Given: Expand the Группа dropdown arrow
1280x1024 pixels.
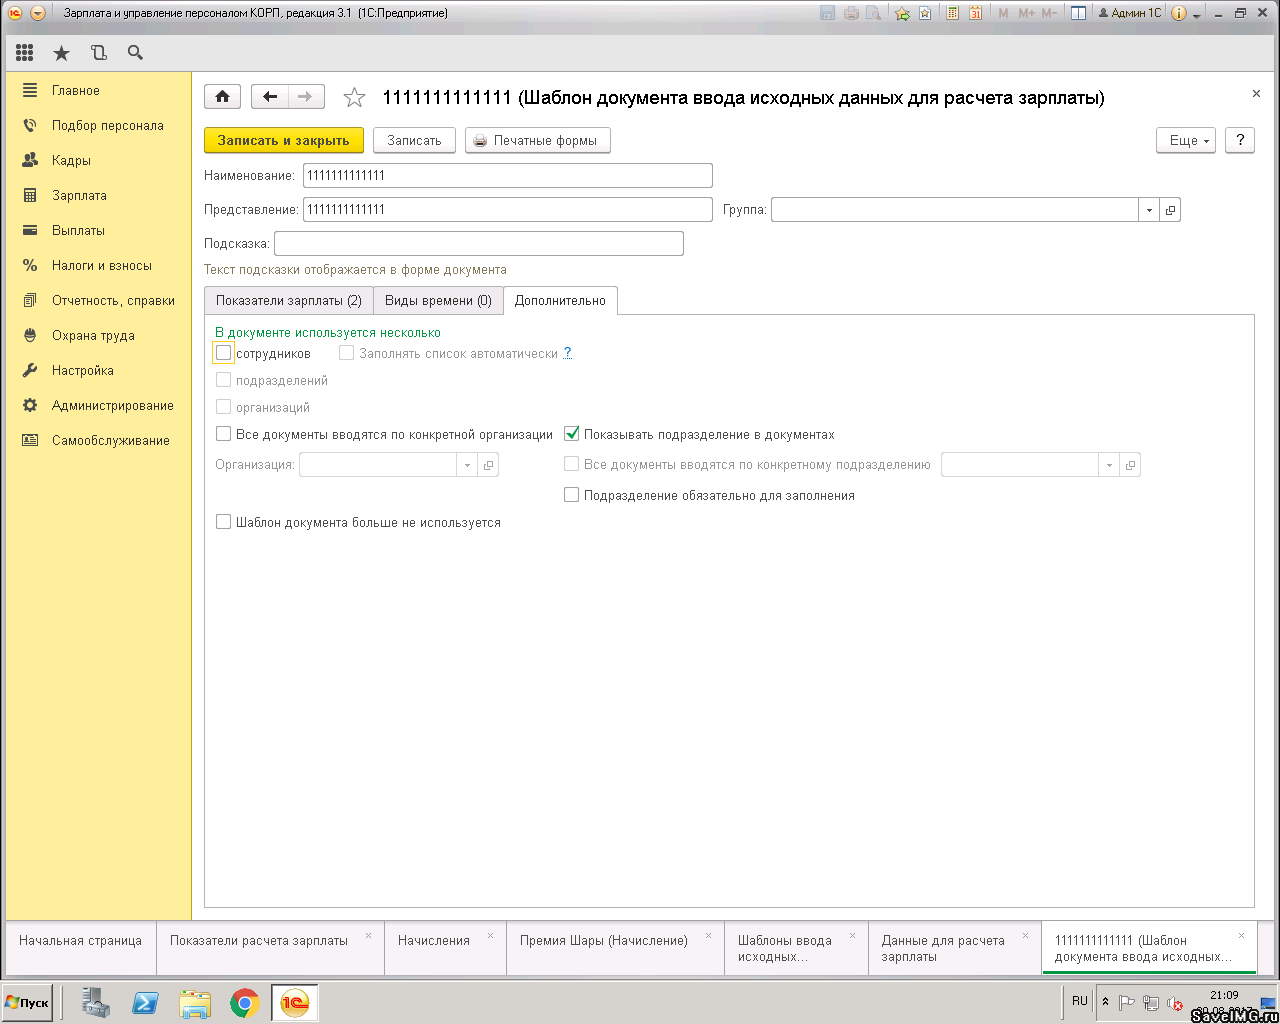Looking at the screenshot, I should coord(1149,210).
